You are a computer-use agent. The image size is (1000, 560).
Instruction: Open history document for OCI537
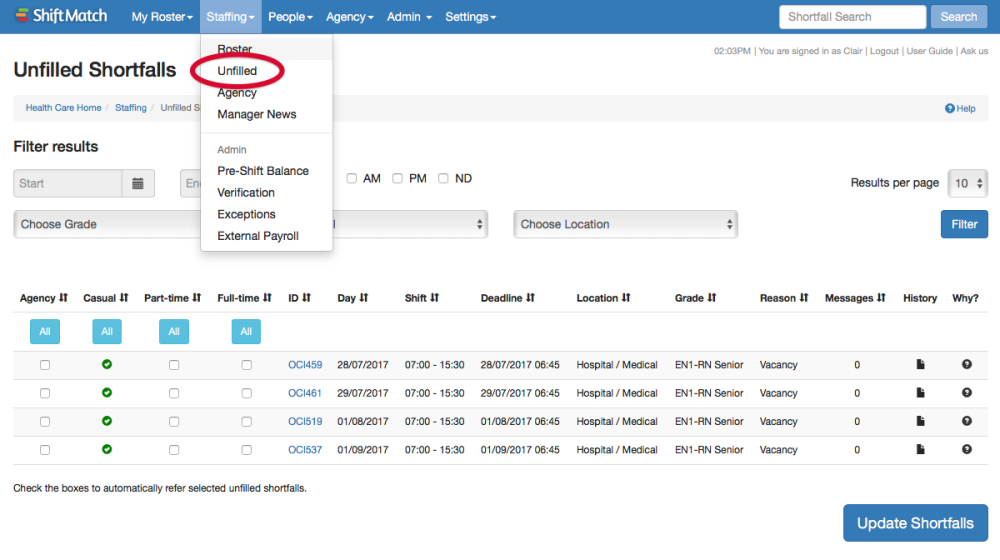pyautogui.click(x=920, y=450)
